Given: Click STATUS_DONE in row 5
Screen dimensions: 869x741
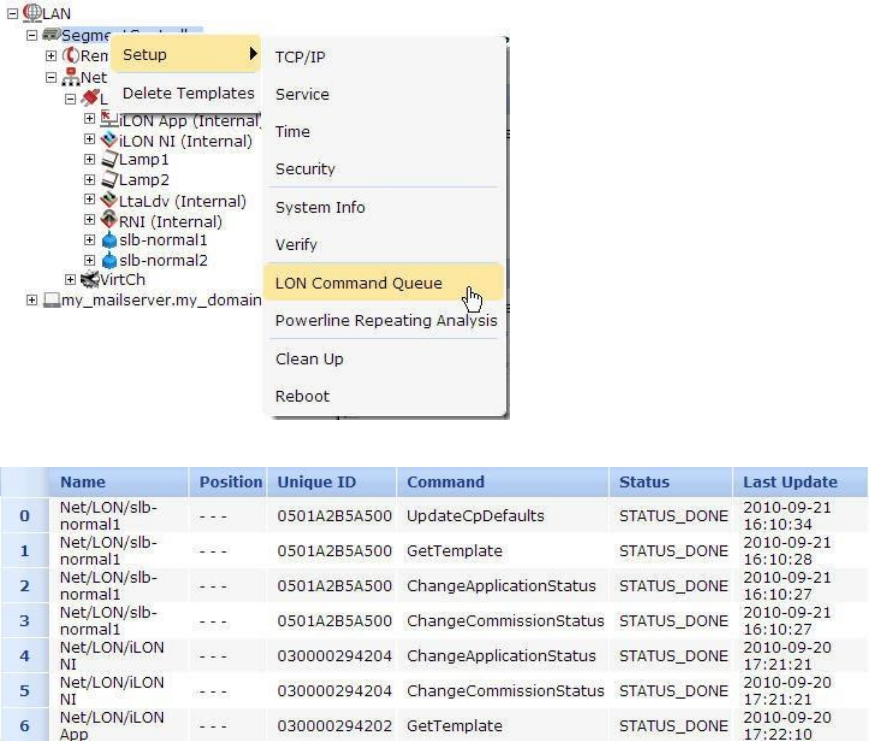Looking at the screenshot, I should click(673, 691).
